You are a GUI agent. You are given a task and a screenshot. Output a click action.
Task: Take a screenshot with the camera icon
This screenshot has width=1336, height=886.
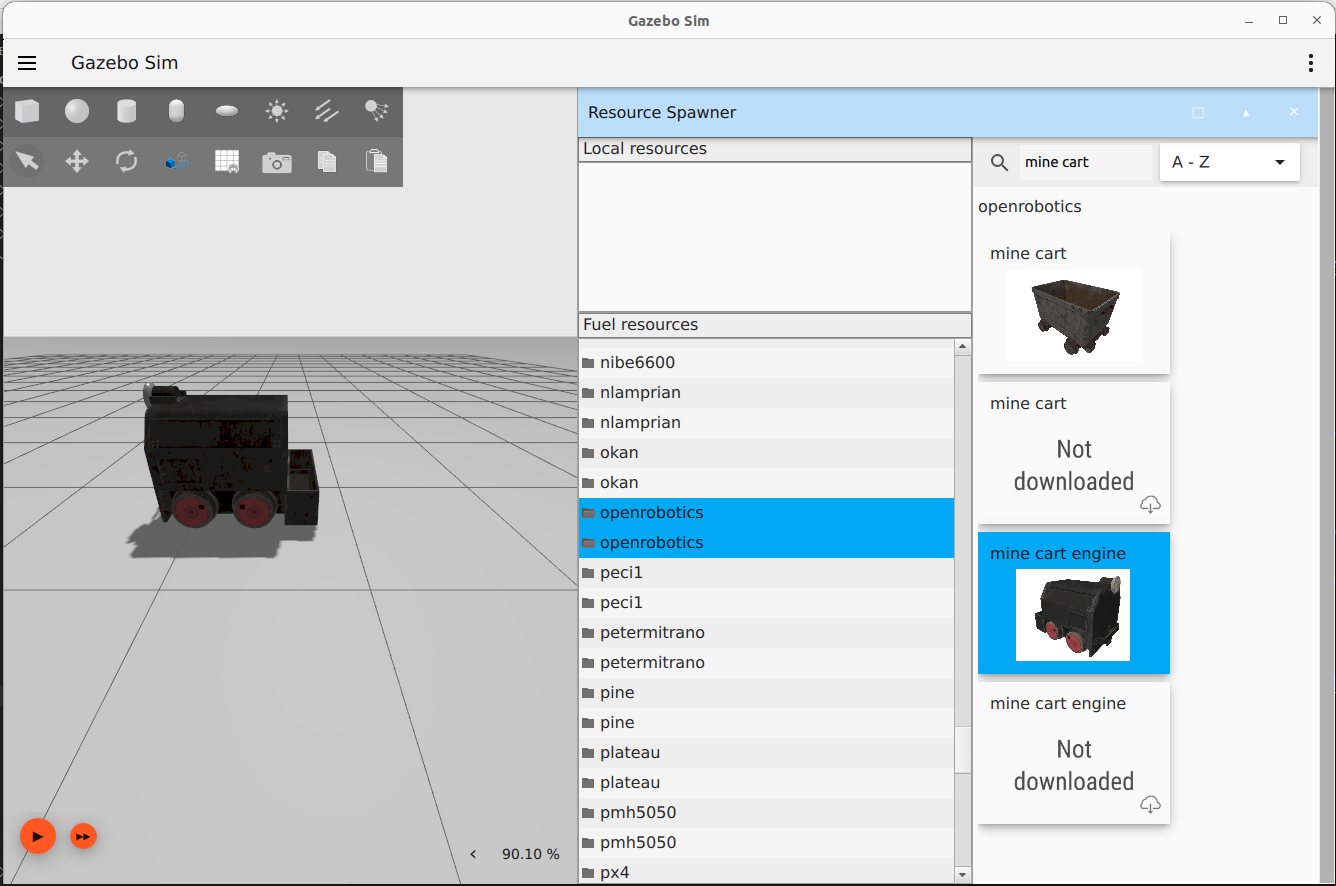pos(277,162)
